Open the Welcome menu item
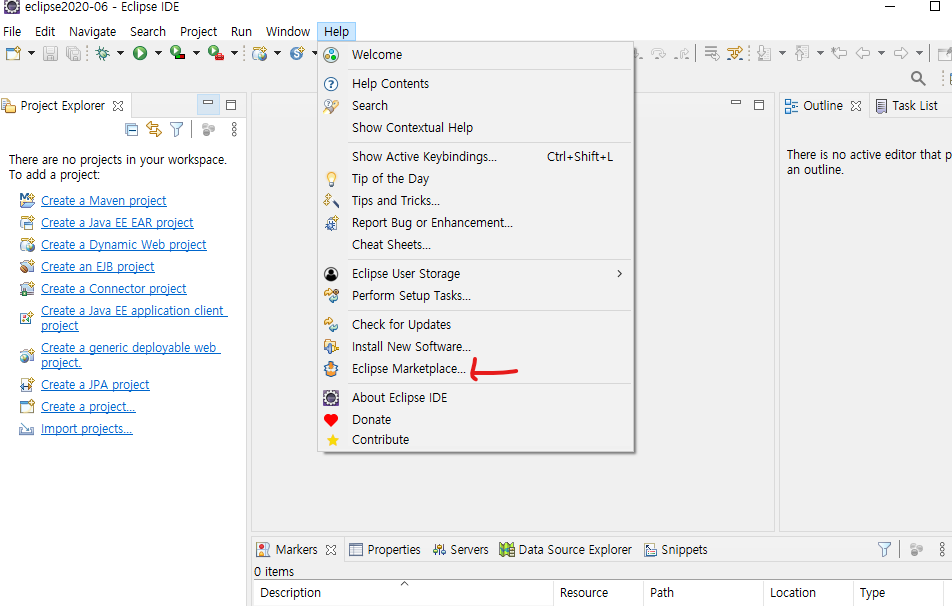This screenshot has width=952, height=606. (376, 55)
